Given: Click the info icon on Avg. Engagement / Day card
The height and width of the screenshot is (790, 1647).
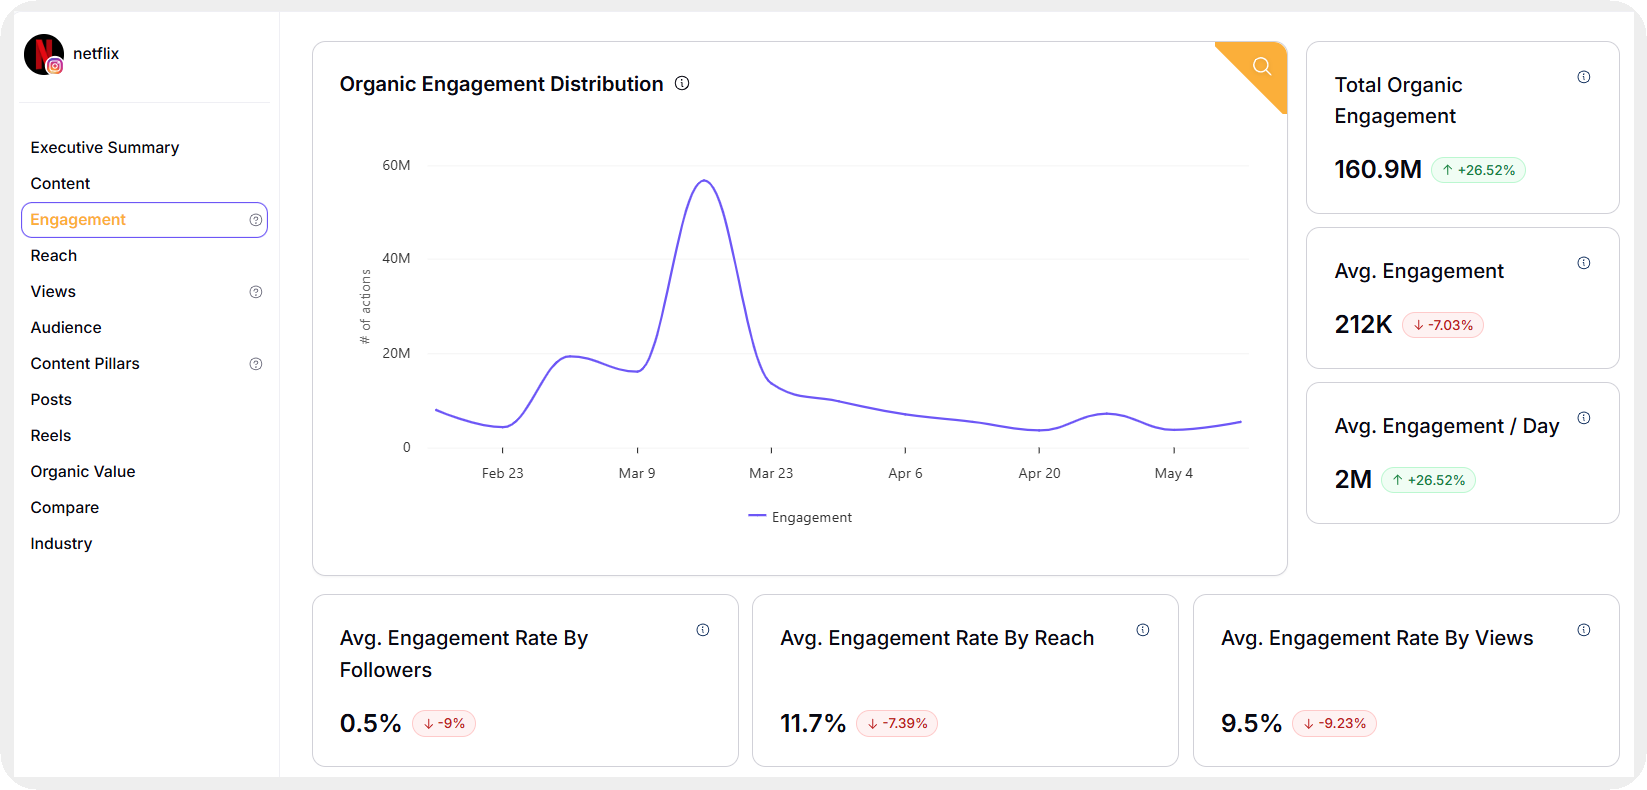Looking at the screenshot, I should (x=1584, y=418).
